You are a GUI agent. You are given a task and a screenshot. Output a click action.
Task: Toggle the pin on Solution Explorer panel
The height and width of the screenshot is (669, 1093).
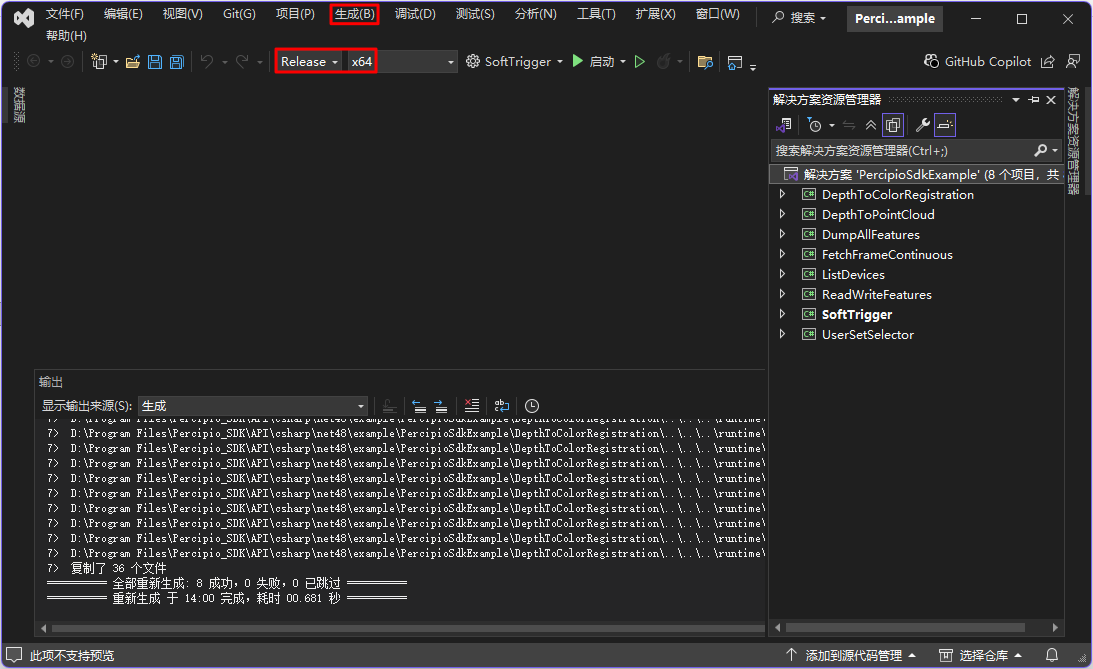[1035, 99]
